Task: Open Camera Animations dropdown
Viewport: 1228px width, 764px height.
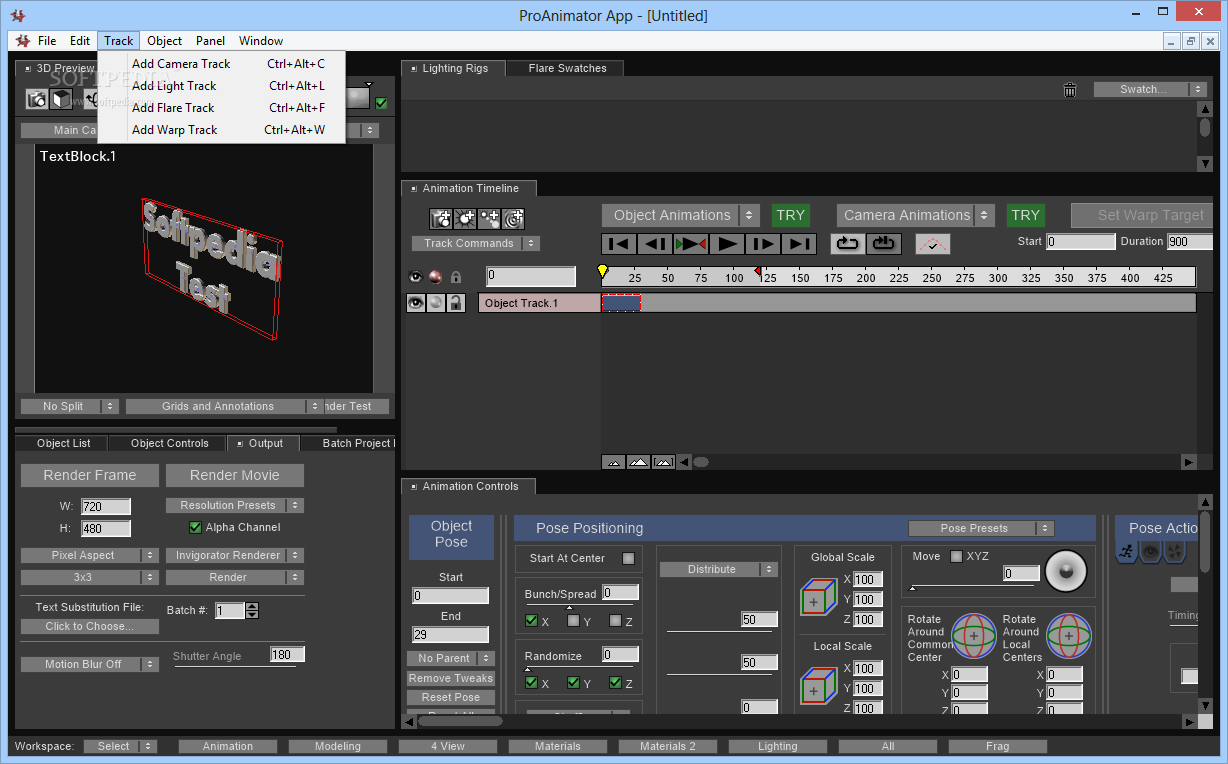Action: 916,215
